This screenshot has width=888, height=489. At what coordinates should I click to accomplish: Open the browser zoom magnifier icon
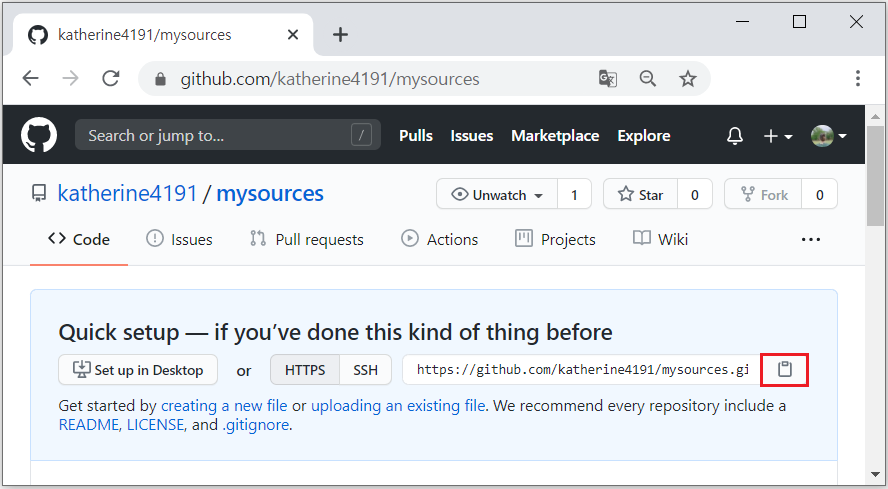point(647,78)
